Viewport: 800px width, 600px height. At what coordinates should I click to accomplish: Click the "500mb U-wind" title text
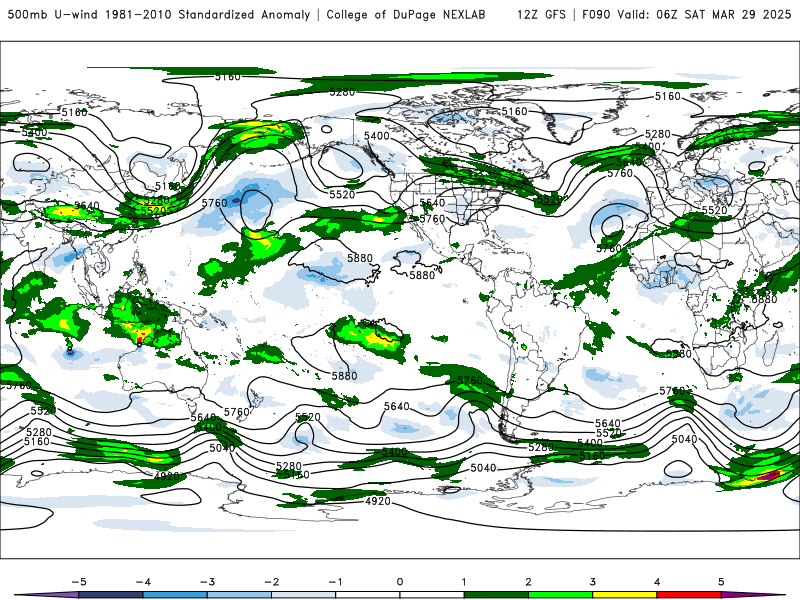click(52, 15)
